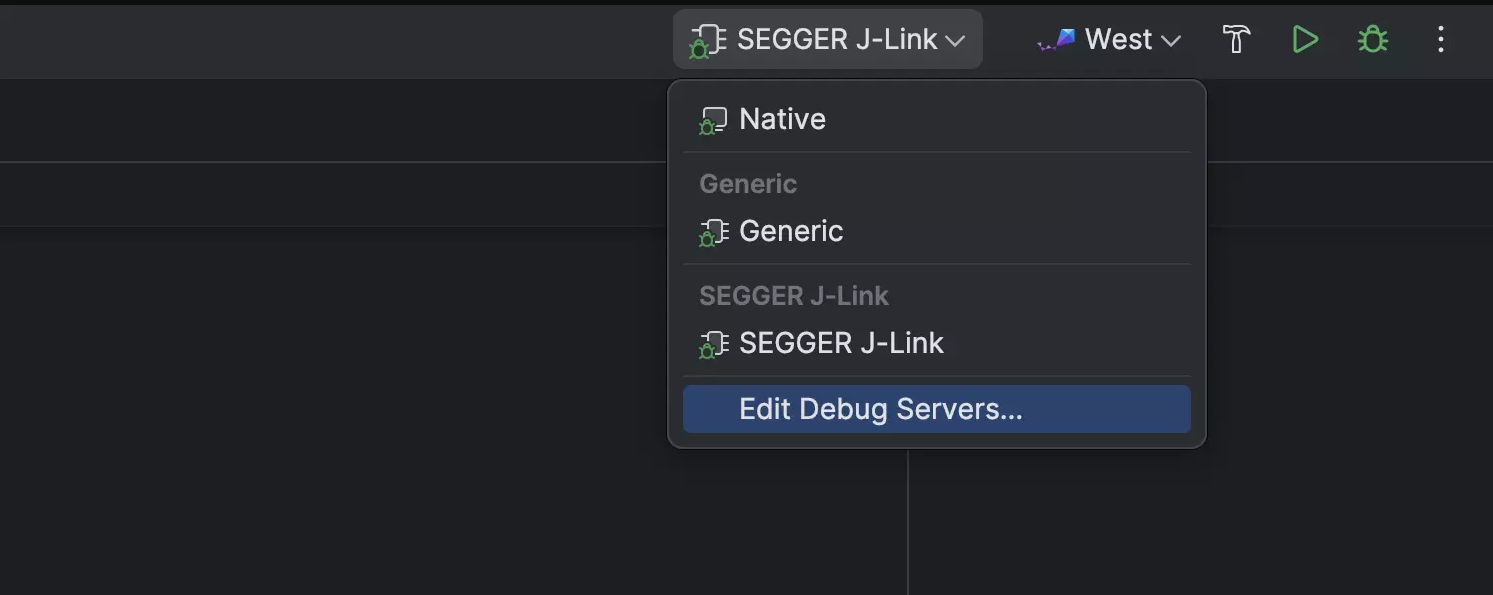Choose the Generic debug server entry
Screen dimensions: 1493x595
(x=936, y=232)
